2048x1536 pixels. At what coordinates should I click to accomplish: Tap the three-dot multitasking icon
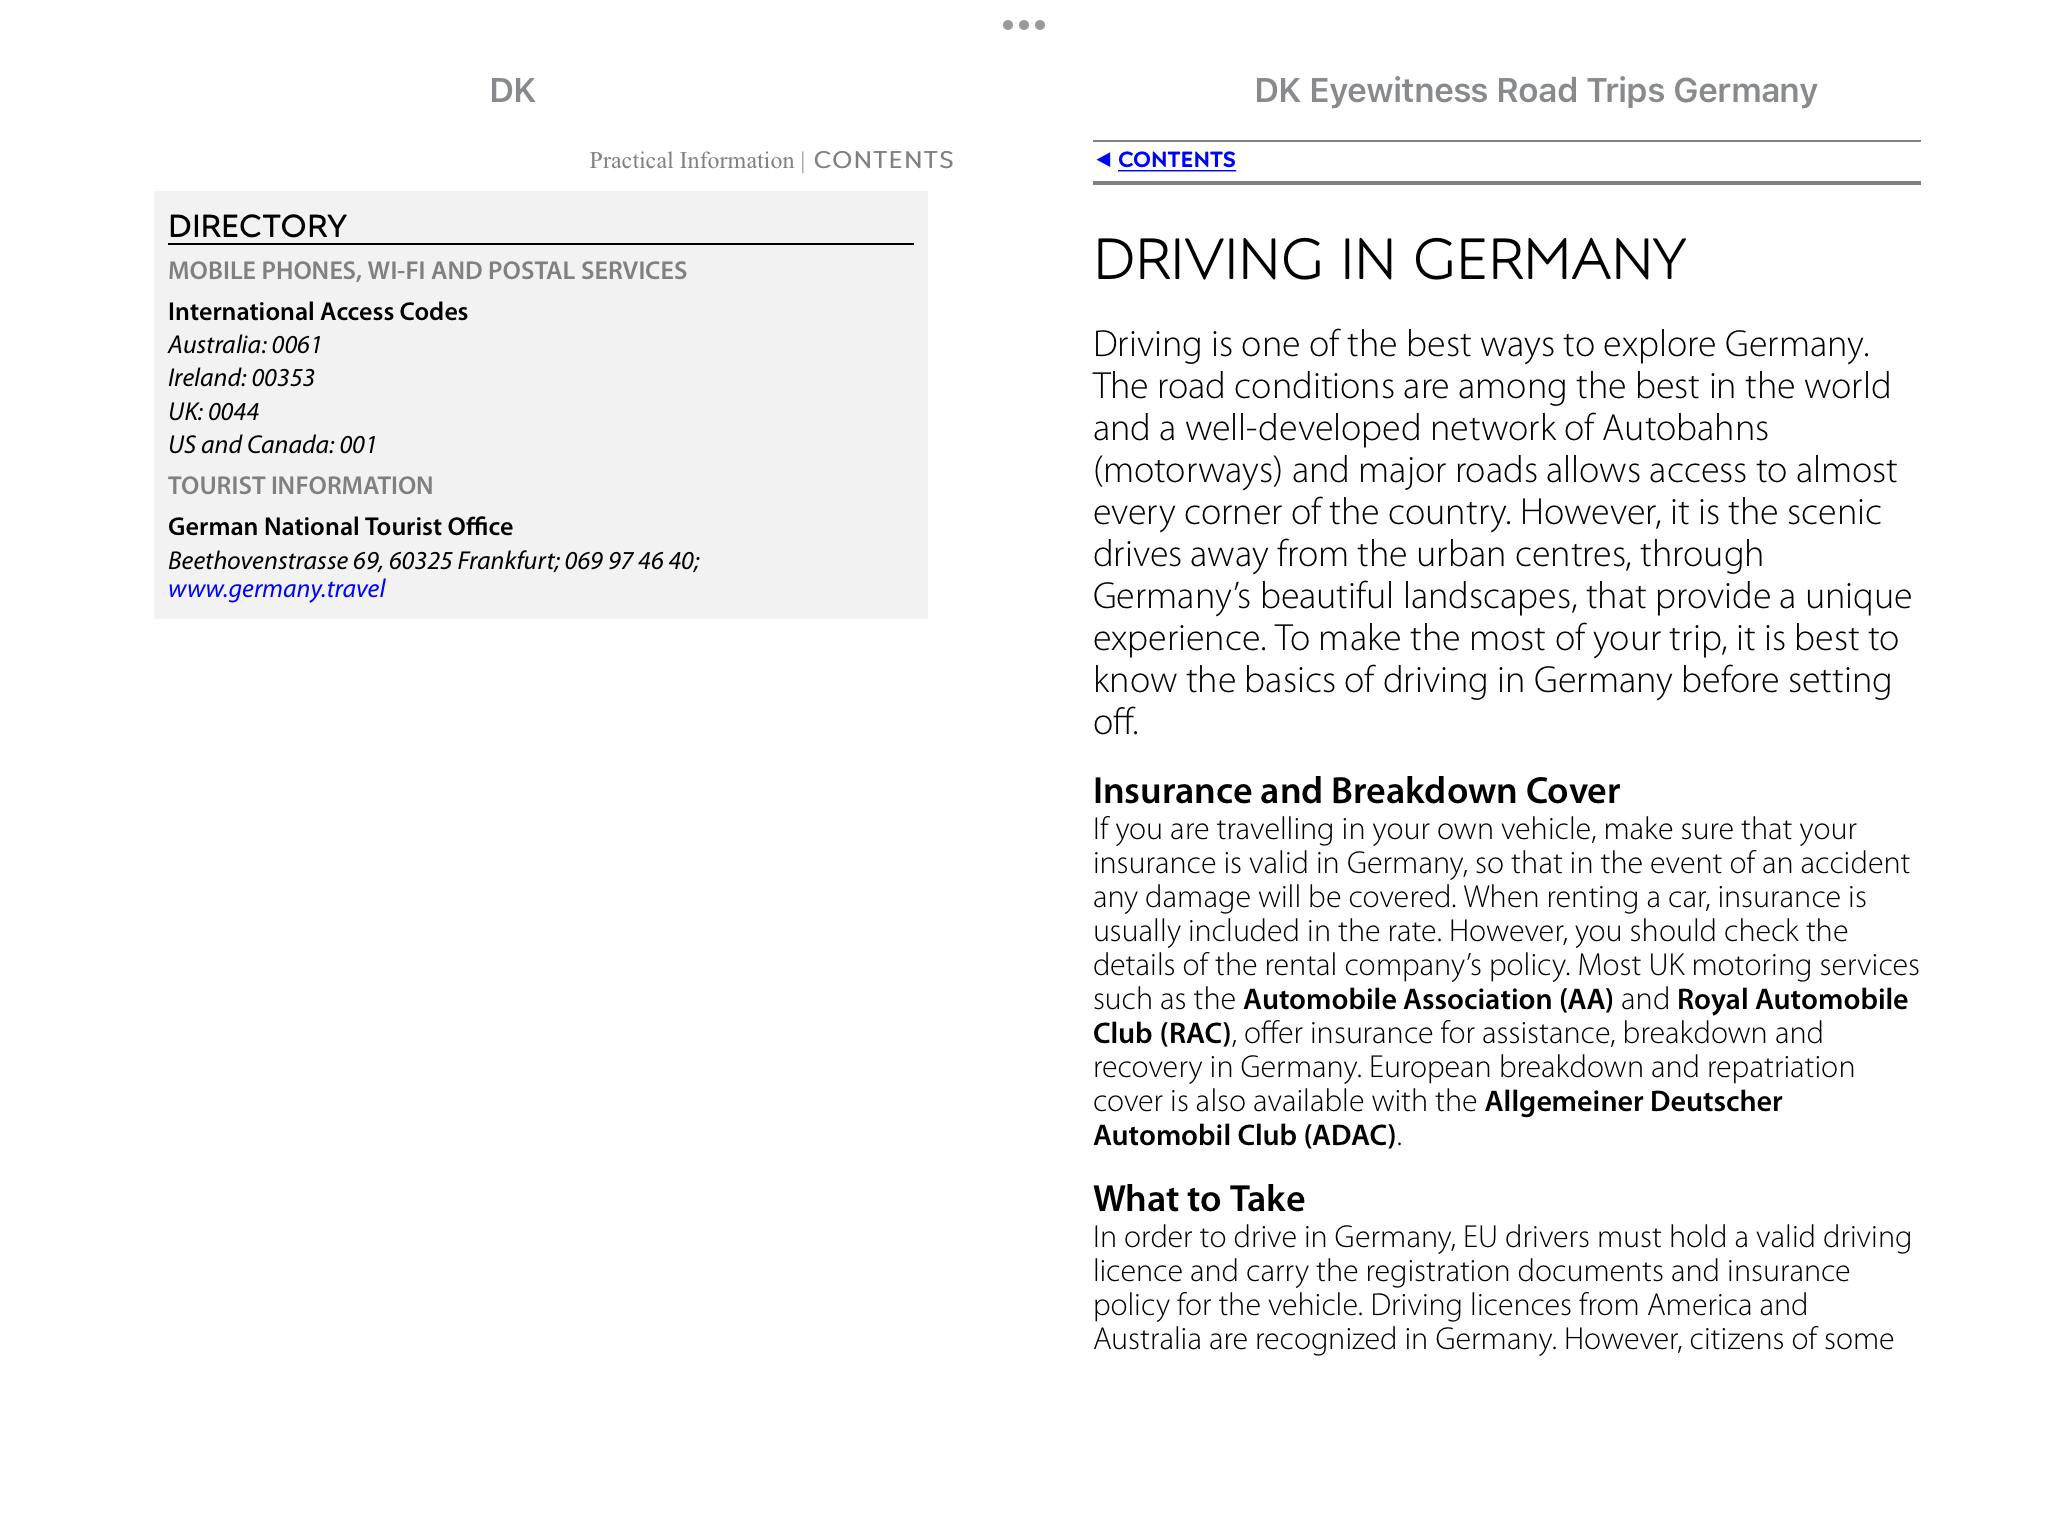click(1024, 25)
